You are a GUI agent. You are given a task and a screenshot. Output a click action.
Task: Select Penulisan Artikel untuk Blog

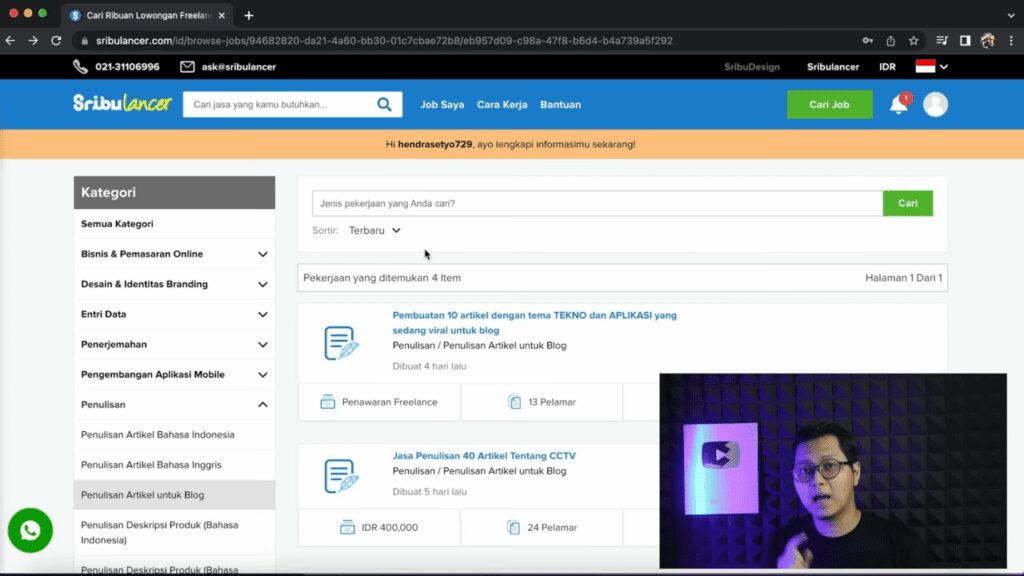pyautogui.click(x=174, y=494)
